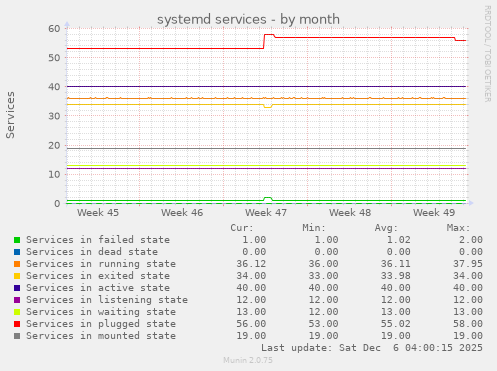The height and width of the screenshot is (371, 497).
Task: Click the y-axis value 10
Action: (54, 174)
